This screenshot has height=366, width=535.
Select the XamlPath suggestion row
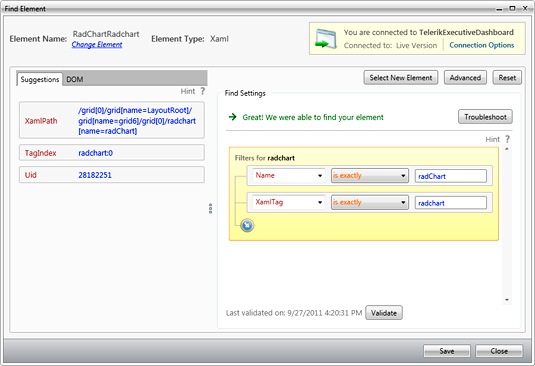(x=112, y=120)
